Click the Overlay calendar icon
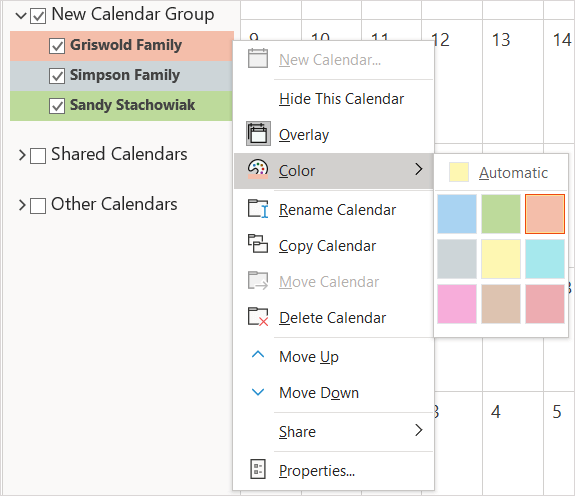The height and width of the screenshot is (496, 575). tap(258, 134)
